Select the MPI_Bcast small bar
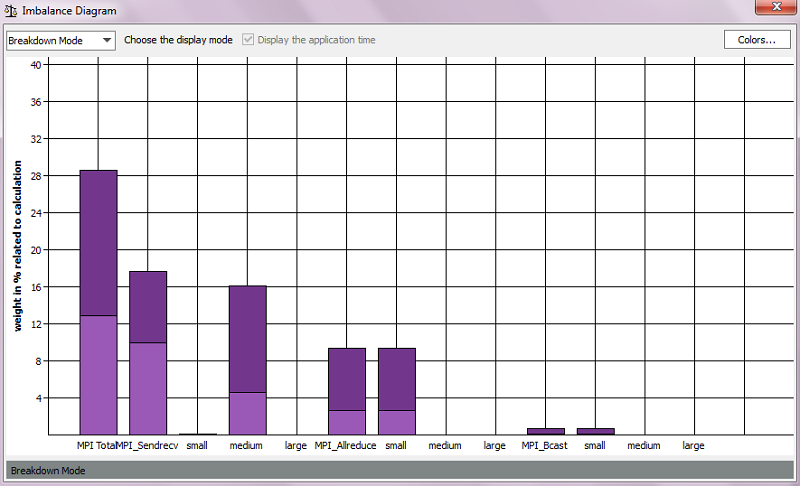 tap(595, 431)
